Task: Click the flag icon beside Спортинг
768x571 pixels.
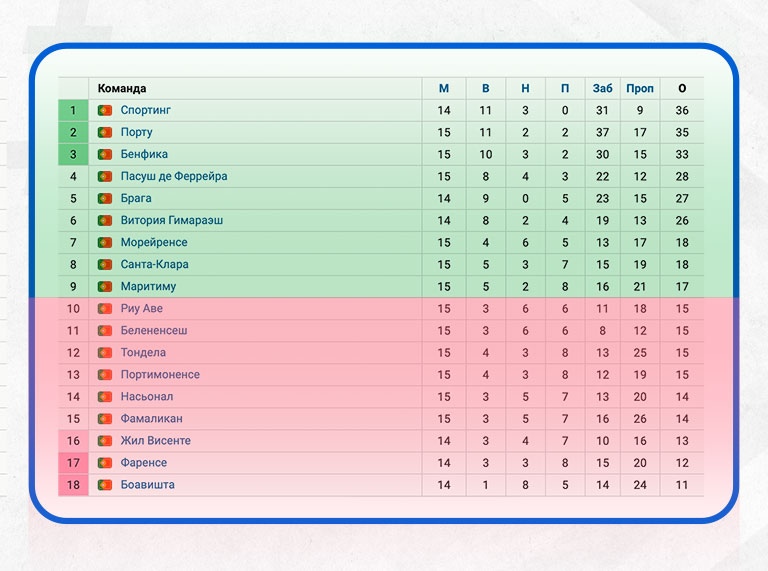Action: [x=105, y=111]
